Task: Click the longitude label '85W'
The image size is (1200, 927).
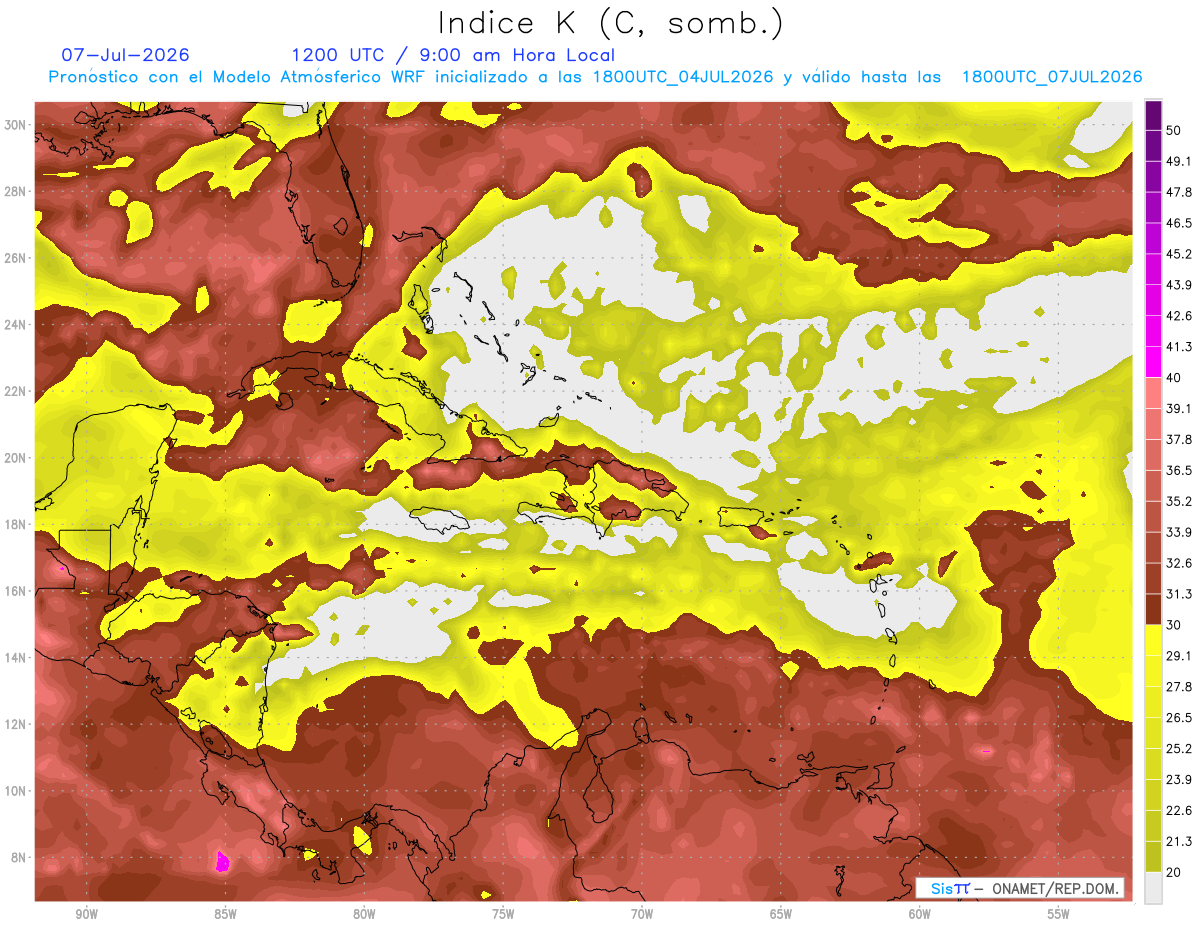Action: pos(225,914)
